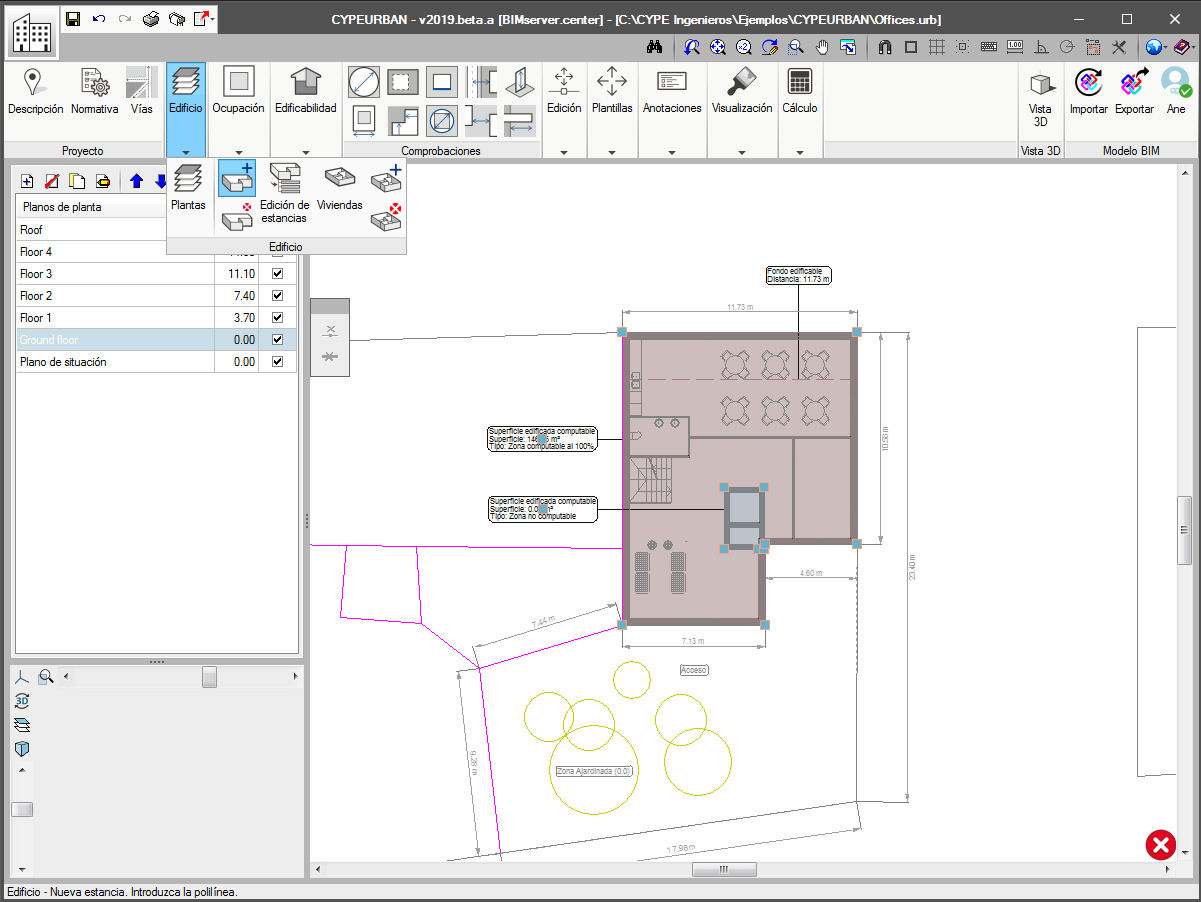Open the Ane user account icon

1176,92
